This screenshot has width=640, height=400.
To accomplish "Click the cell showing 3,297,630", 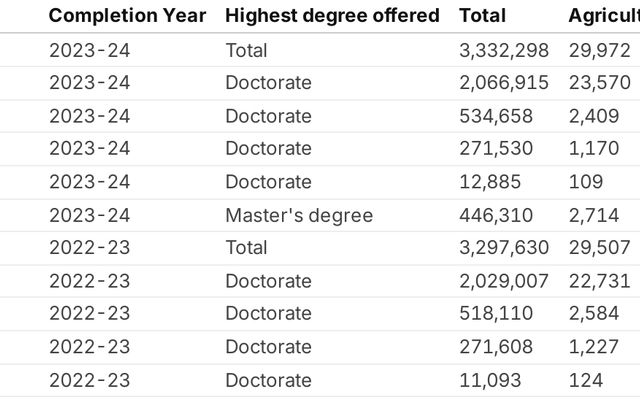I will point(503,248).
